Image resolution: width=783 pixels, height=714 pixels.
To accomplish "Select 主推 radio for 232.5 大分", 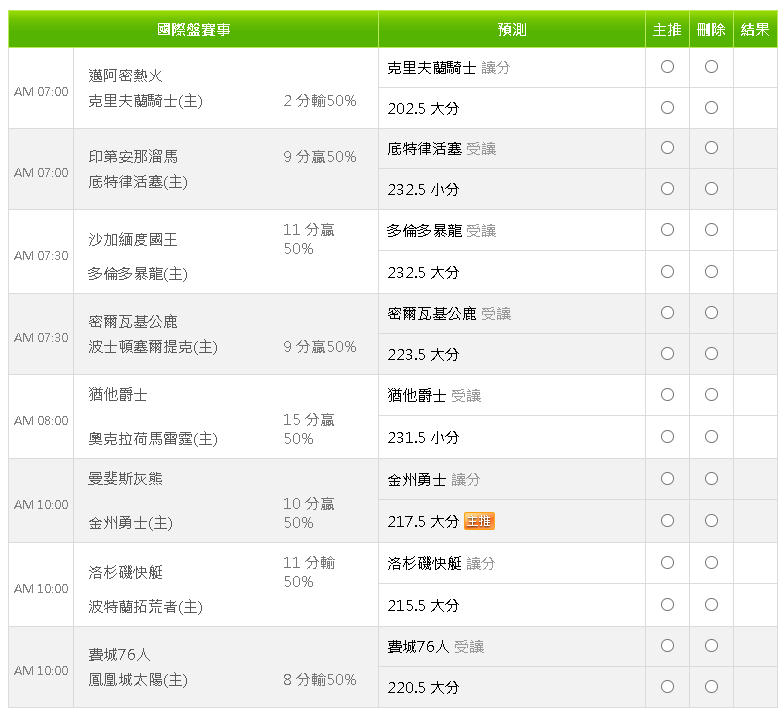I will tap(667, 271).
